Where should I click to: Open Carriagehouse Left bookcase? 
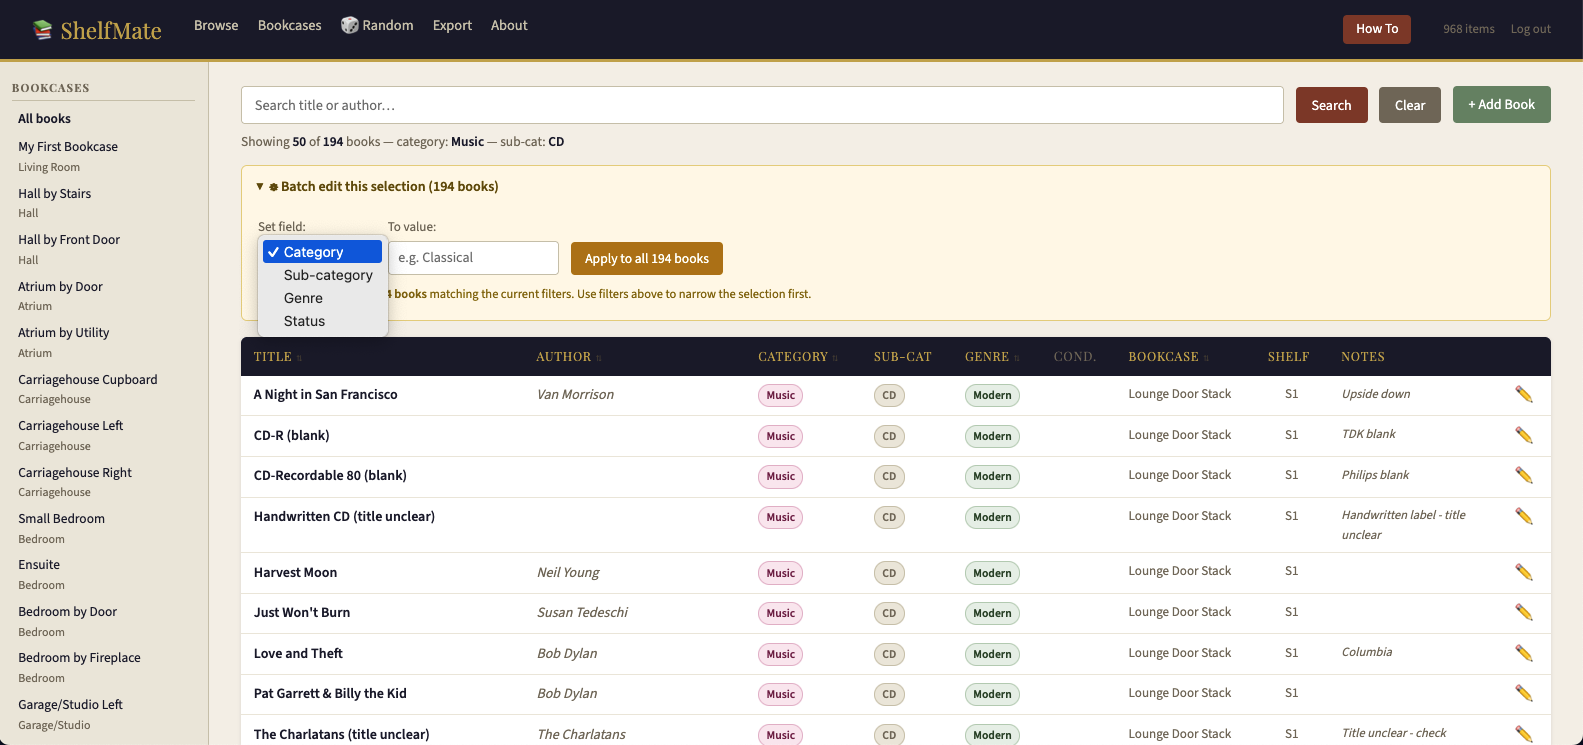coord(70,425)
